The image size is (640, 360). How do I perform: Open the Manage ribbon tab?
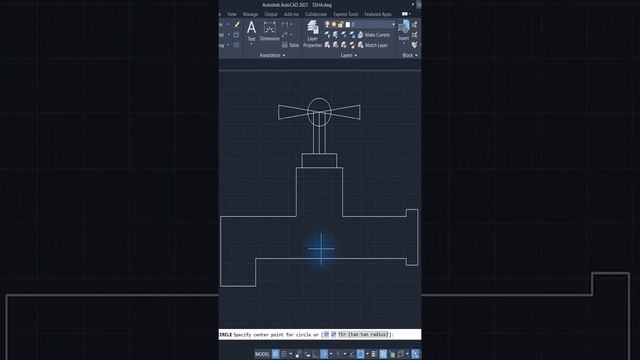coord(250,14)
